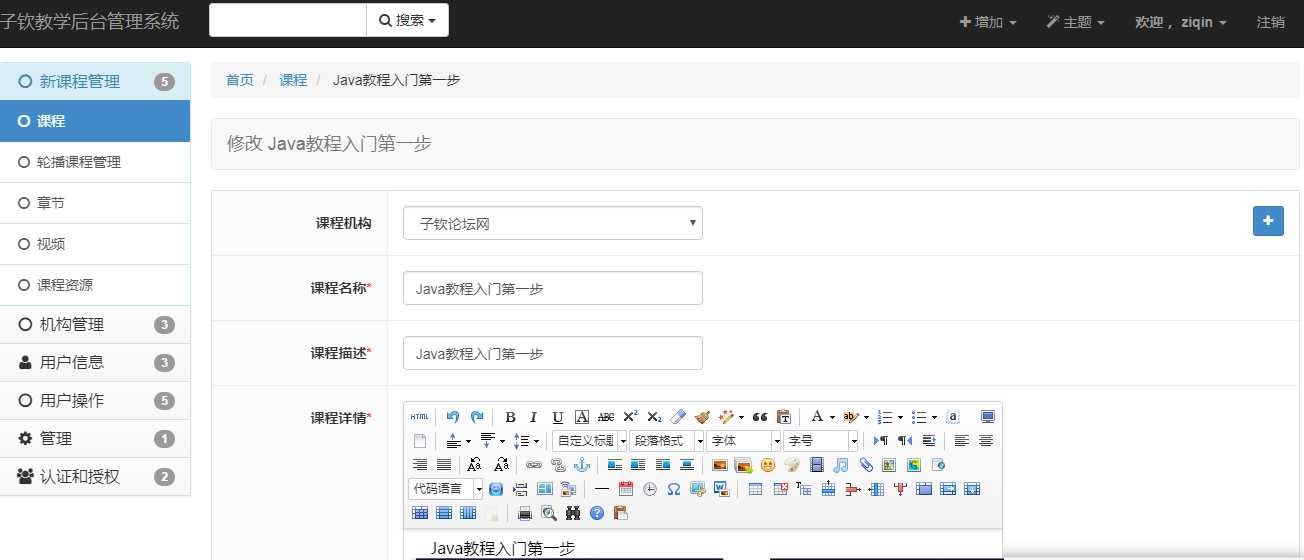Toggle editor fullscreen mode

click(x=988, y=417)
